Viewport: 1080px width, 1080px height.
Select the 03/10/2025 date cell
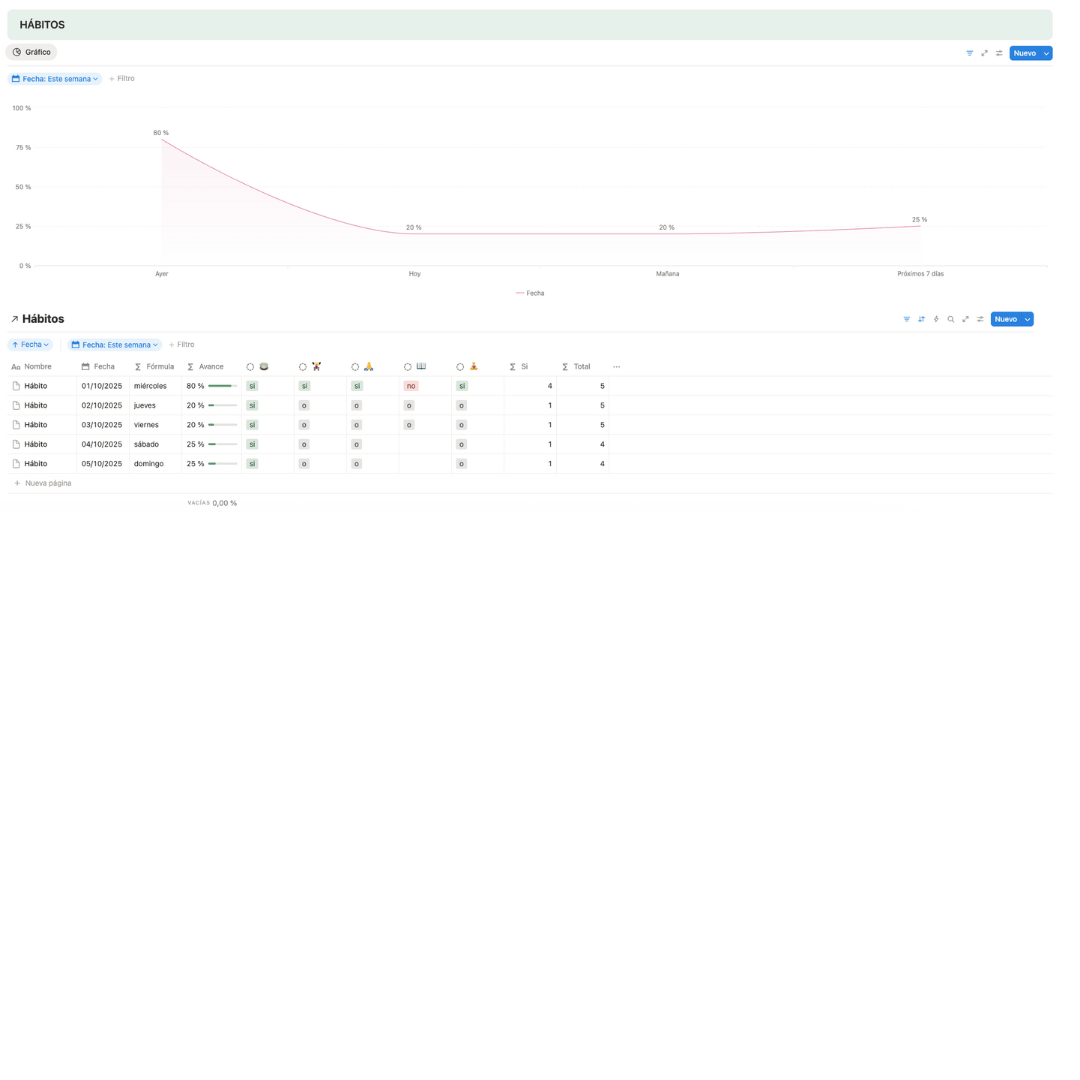[x=103, y=425]
